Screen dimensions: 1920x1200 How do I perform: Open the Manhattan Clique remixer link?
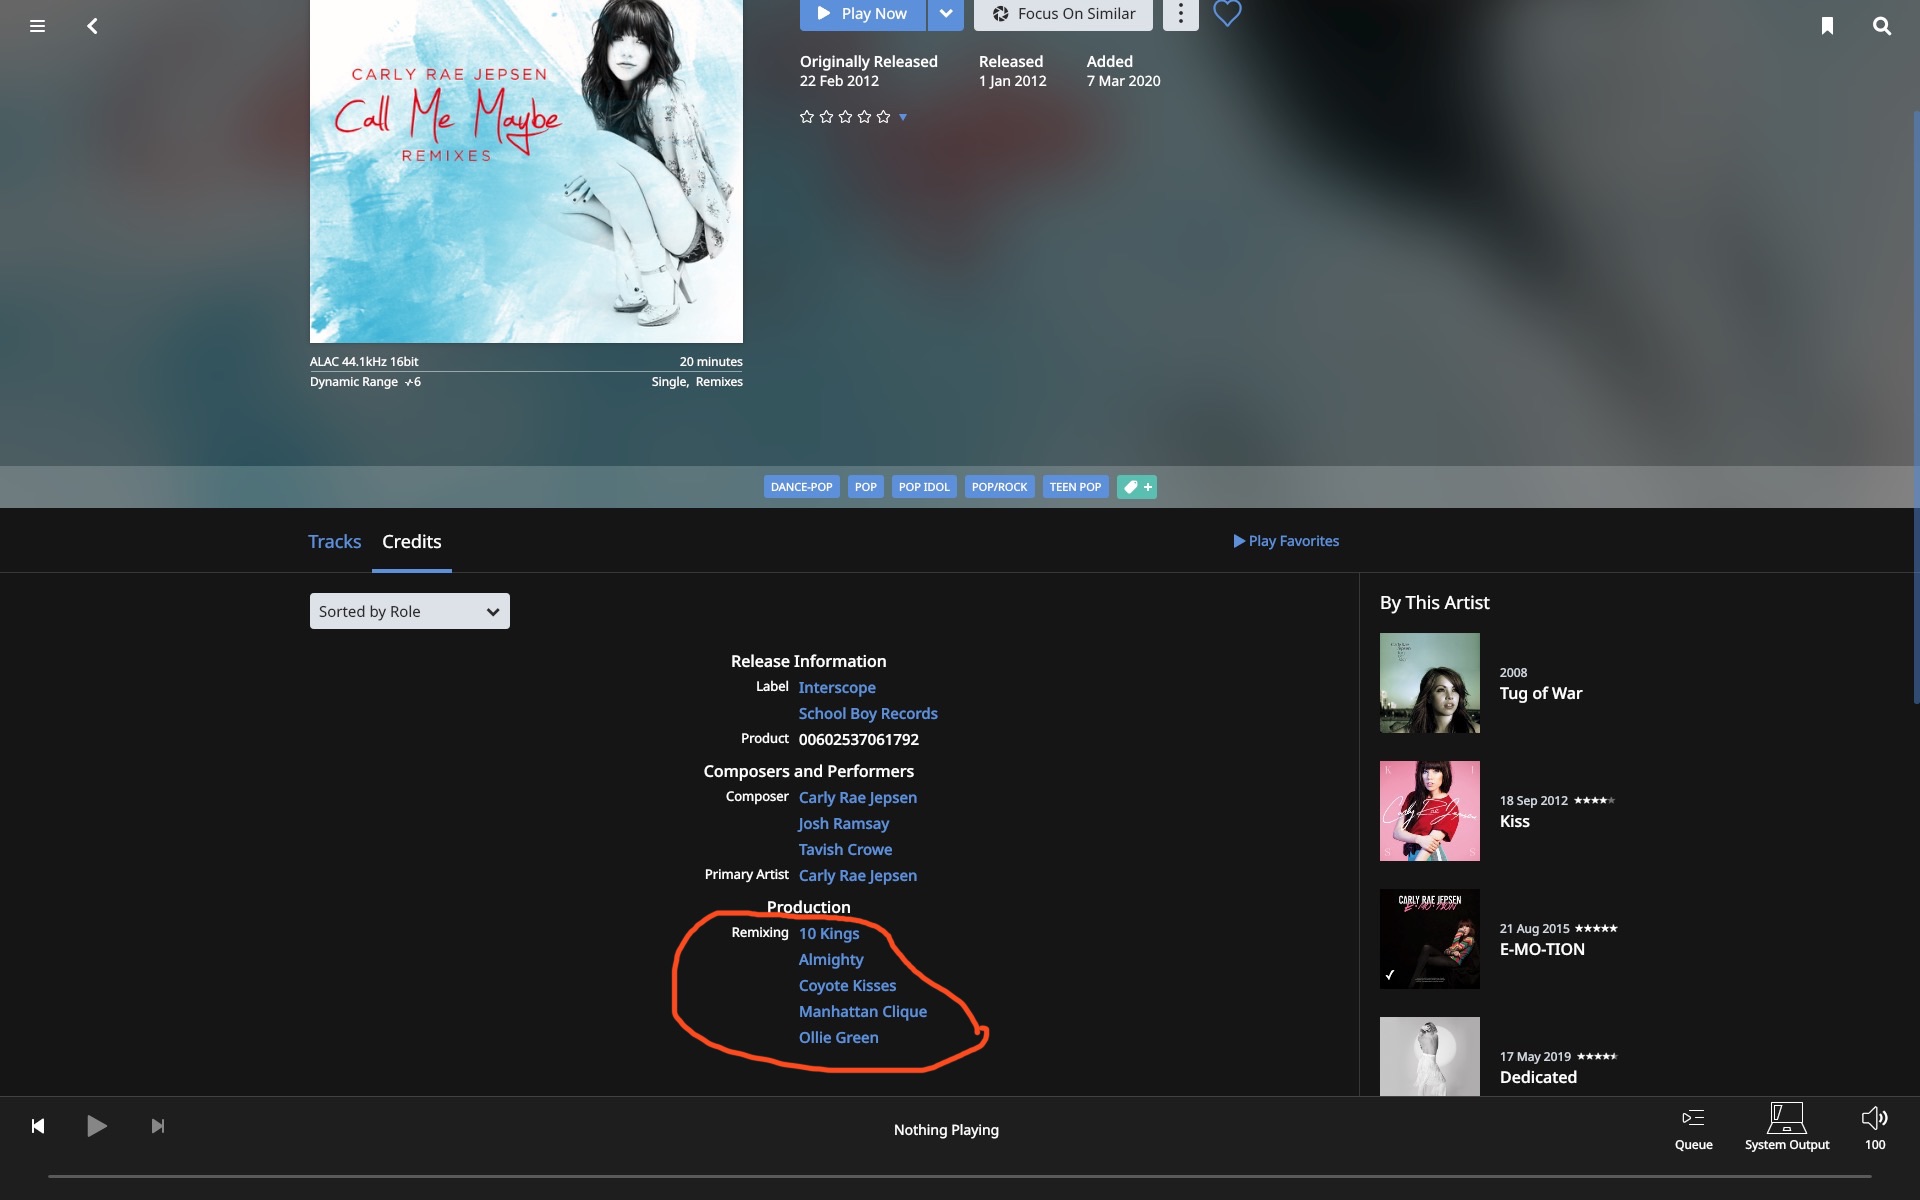863,1011
